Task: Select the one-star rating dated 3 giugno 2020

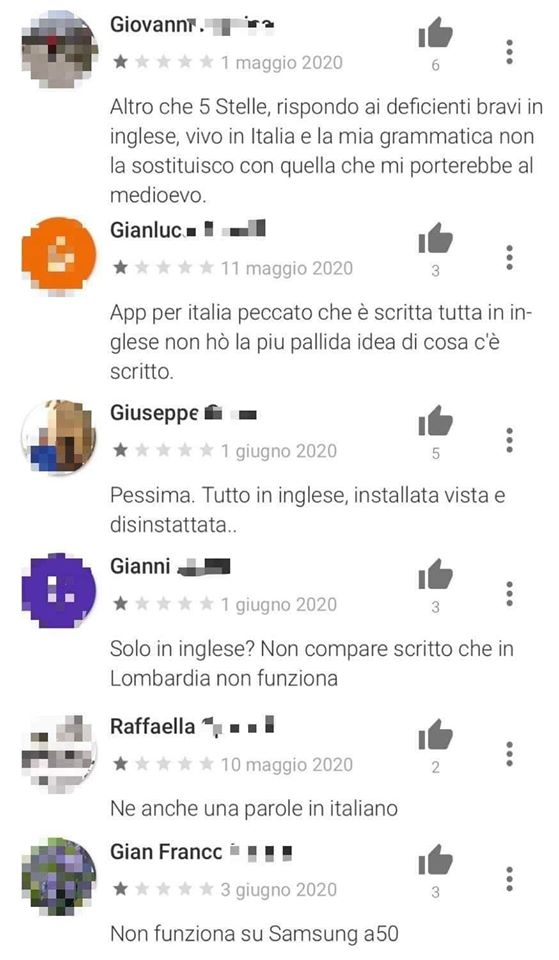Action: point(163,890)
